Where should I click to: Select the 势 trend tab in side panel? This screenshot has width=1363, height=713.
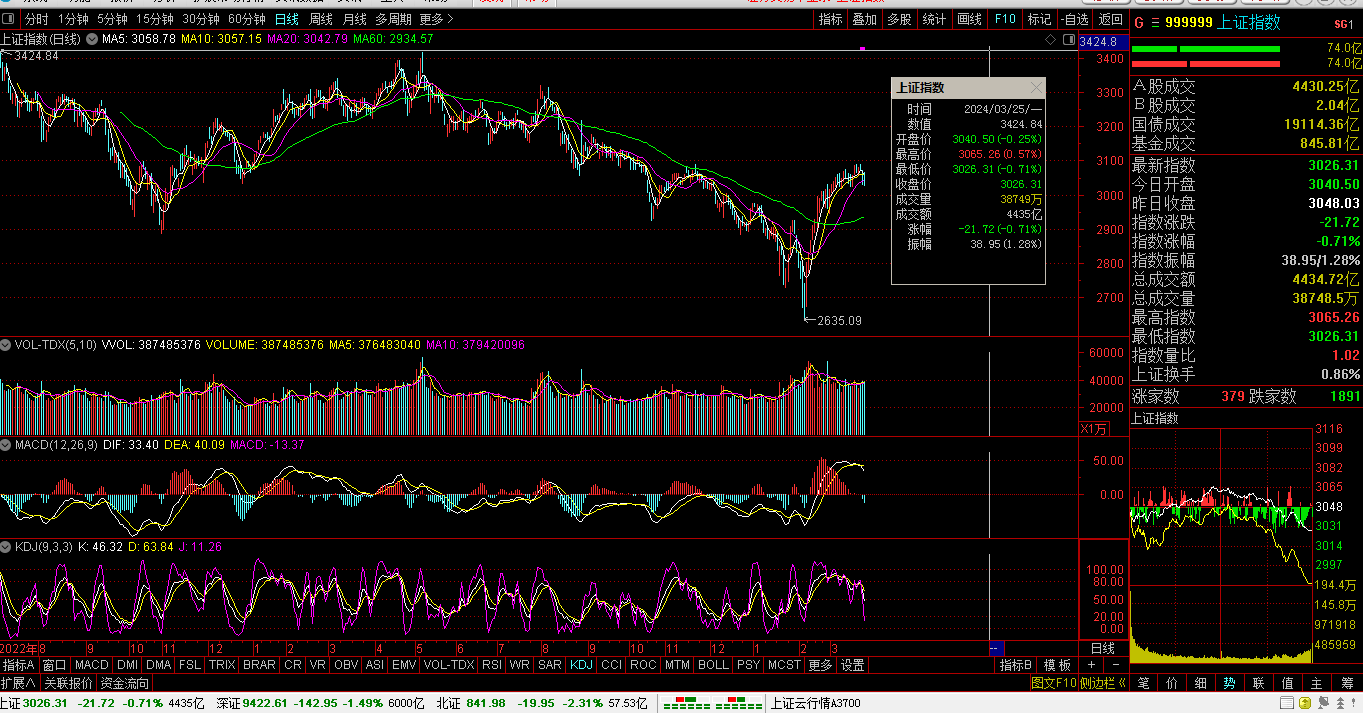point(1229,683)
